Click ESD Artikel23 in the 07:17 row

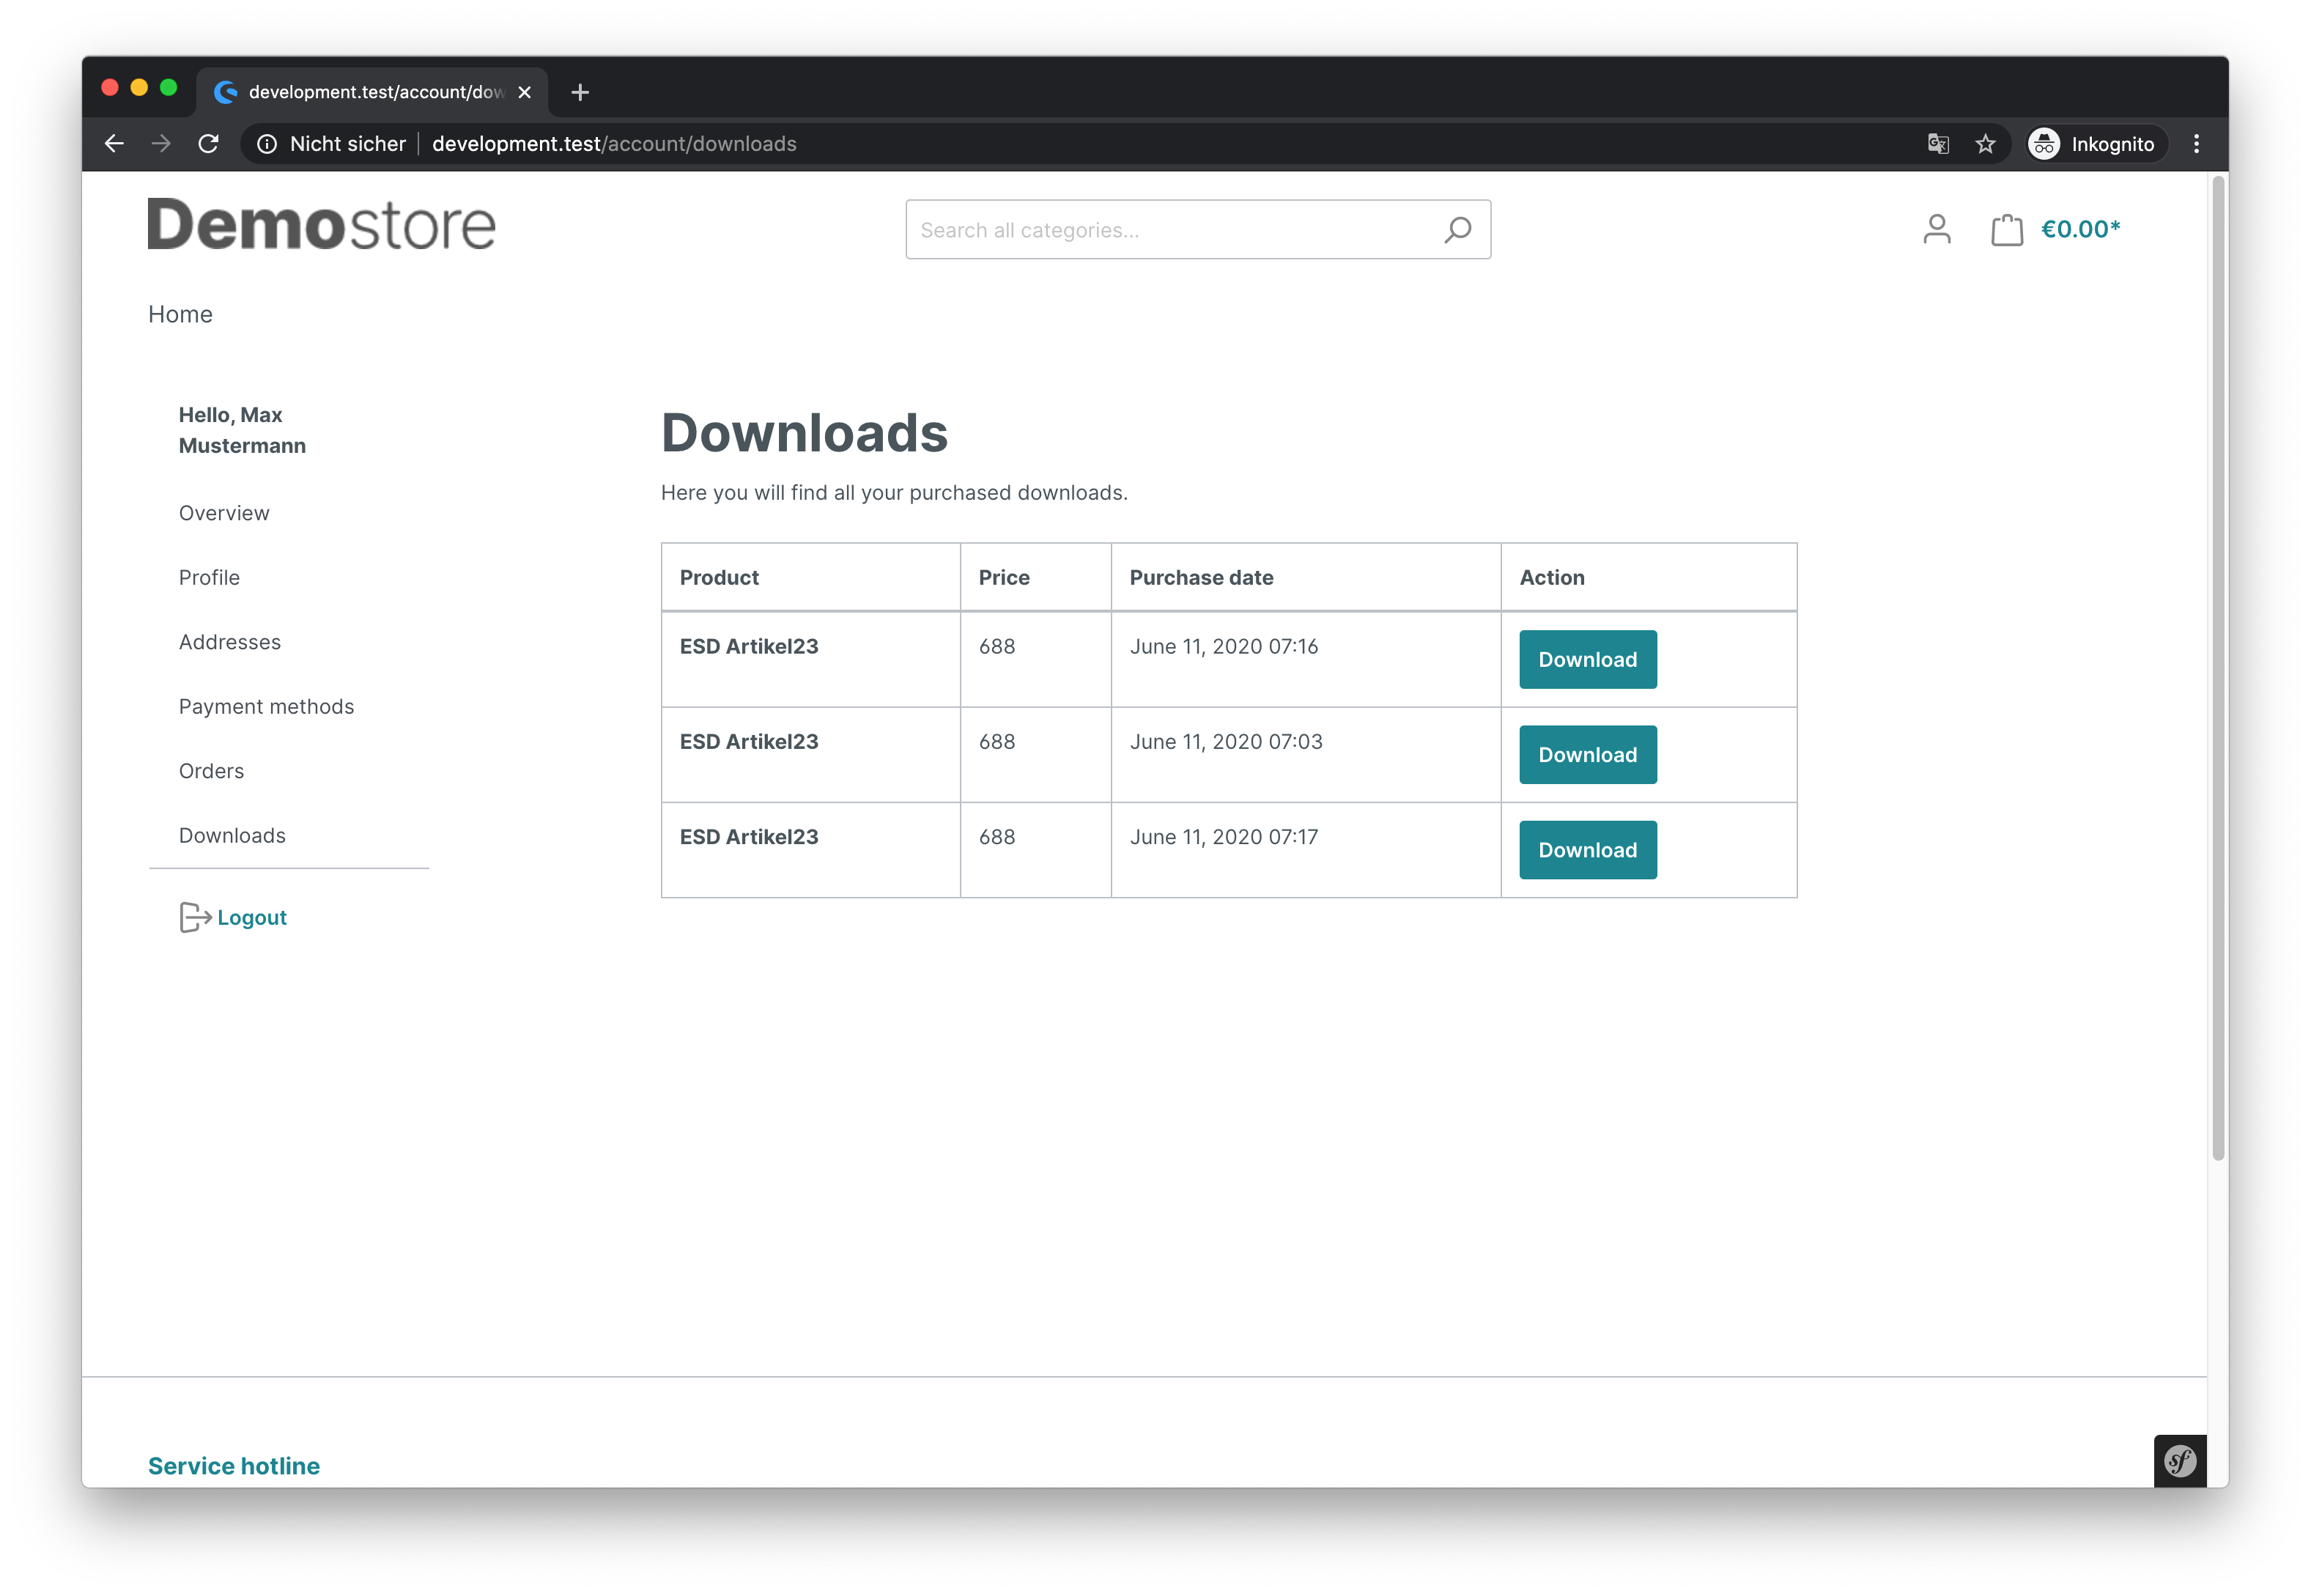click(749, 836)
